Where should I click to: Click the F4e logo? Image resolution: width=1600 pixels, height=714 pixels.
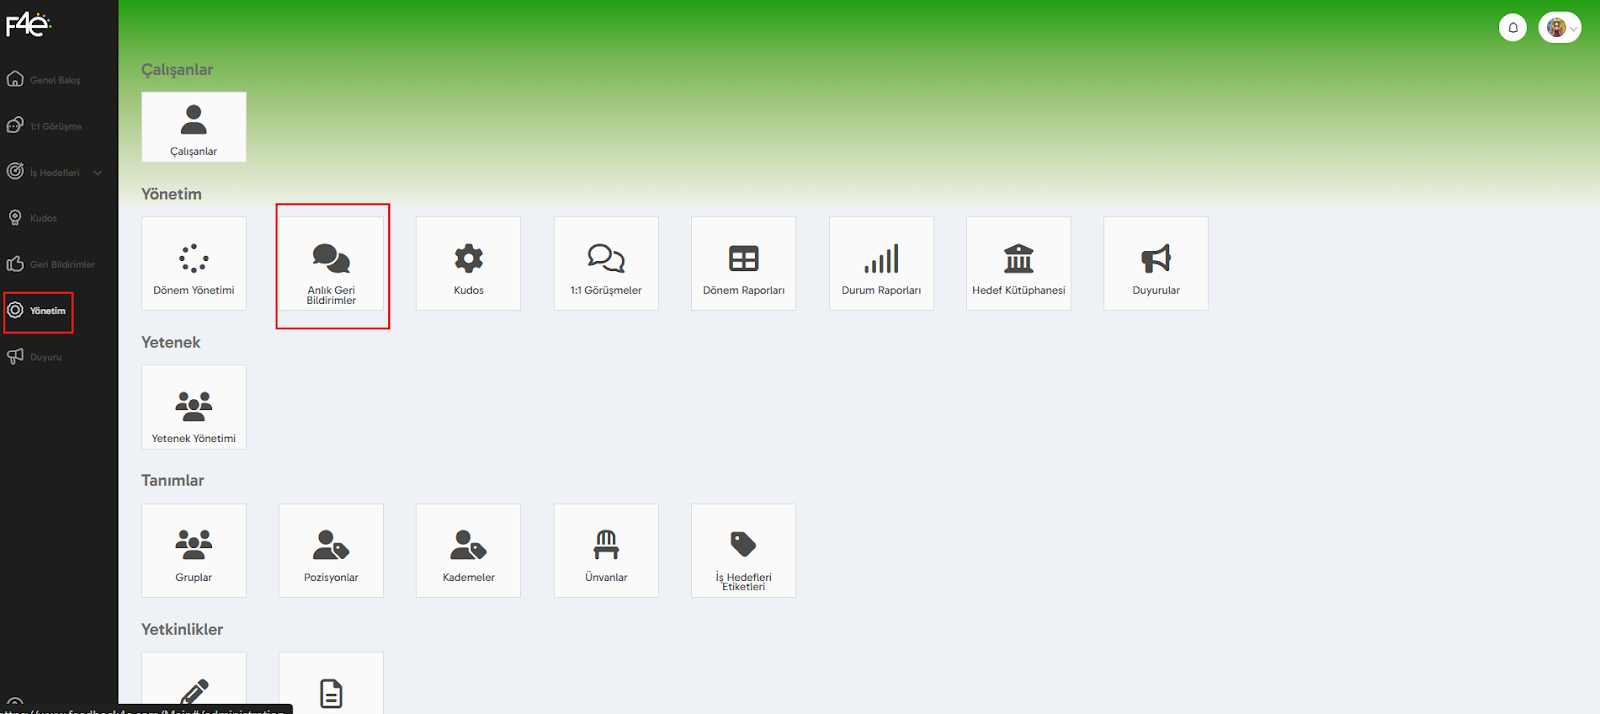click(x=28, y=24)
